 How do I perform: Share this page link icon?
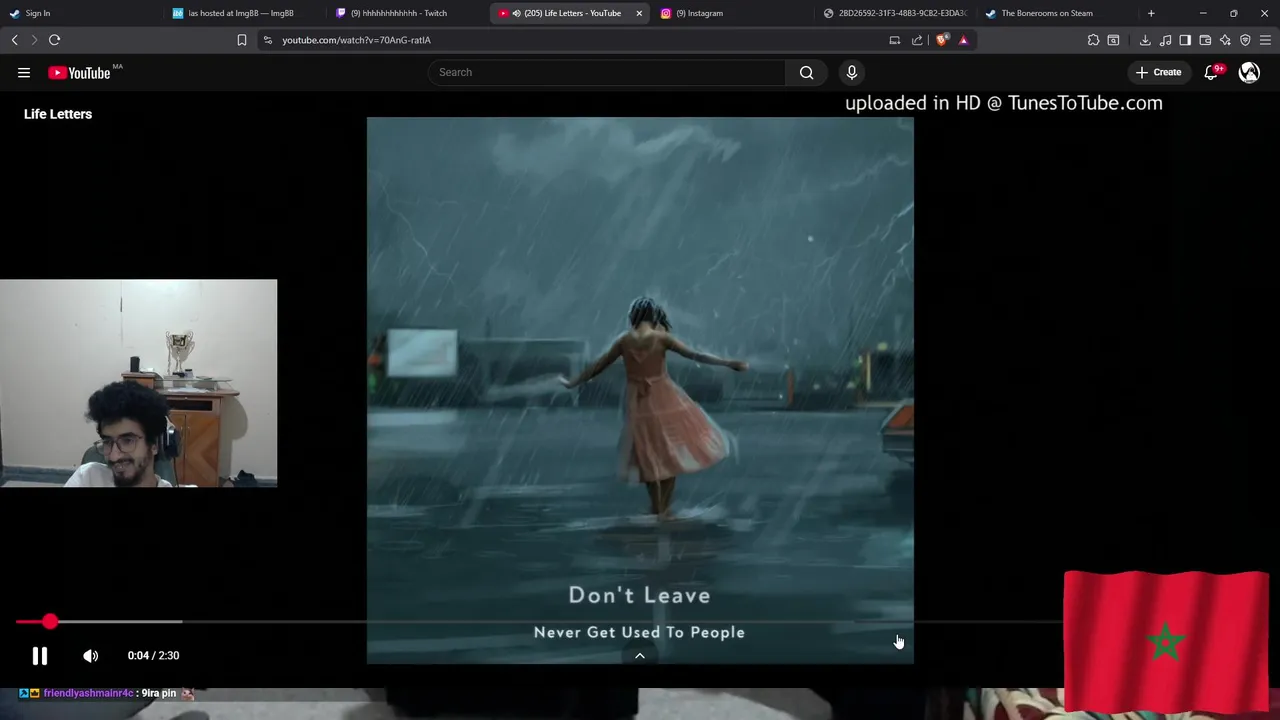coord(917,40)
